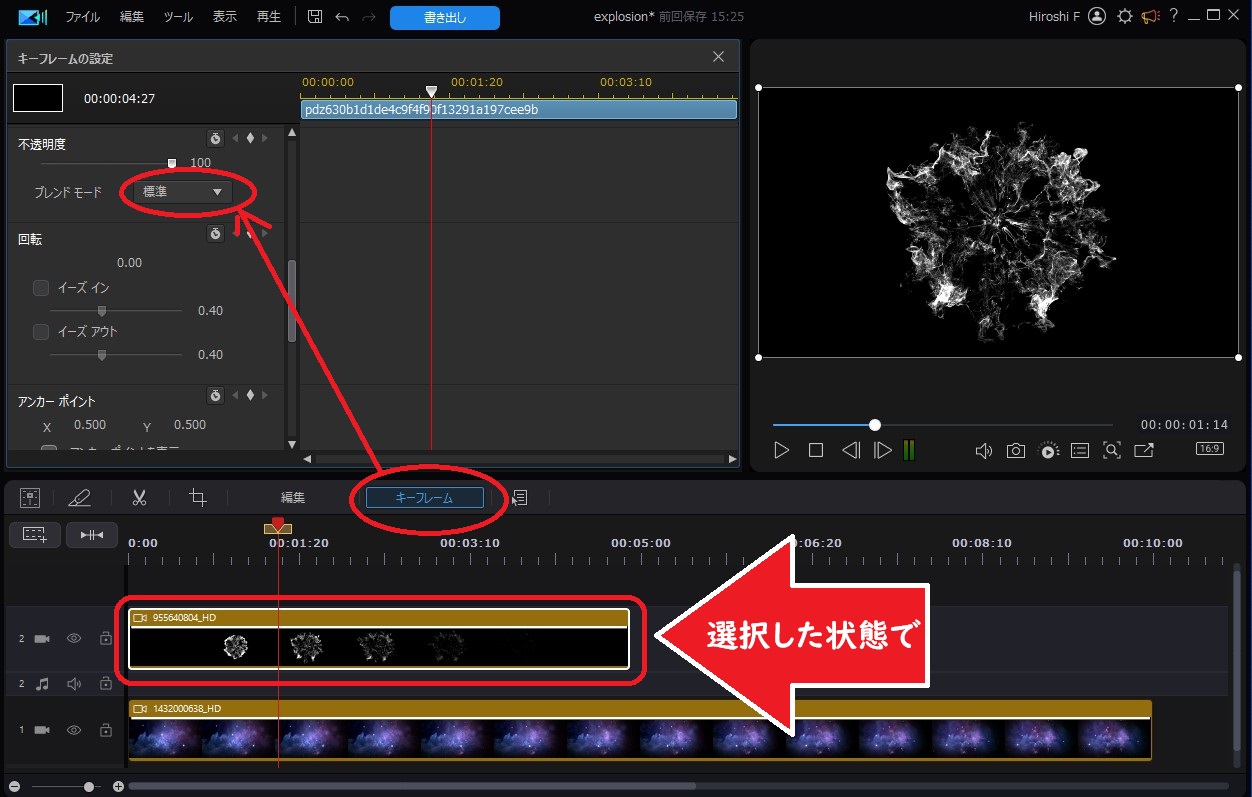Go to previous 不透明度 keyframe
This screenshot has height=797, width=1252.
point(235,139)
